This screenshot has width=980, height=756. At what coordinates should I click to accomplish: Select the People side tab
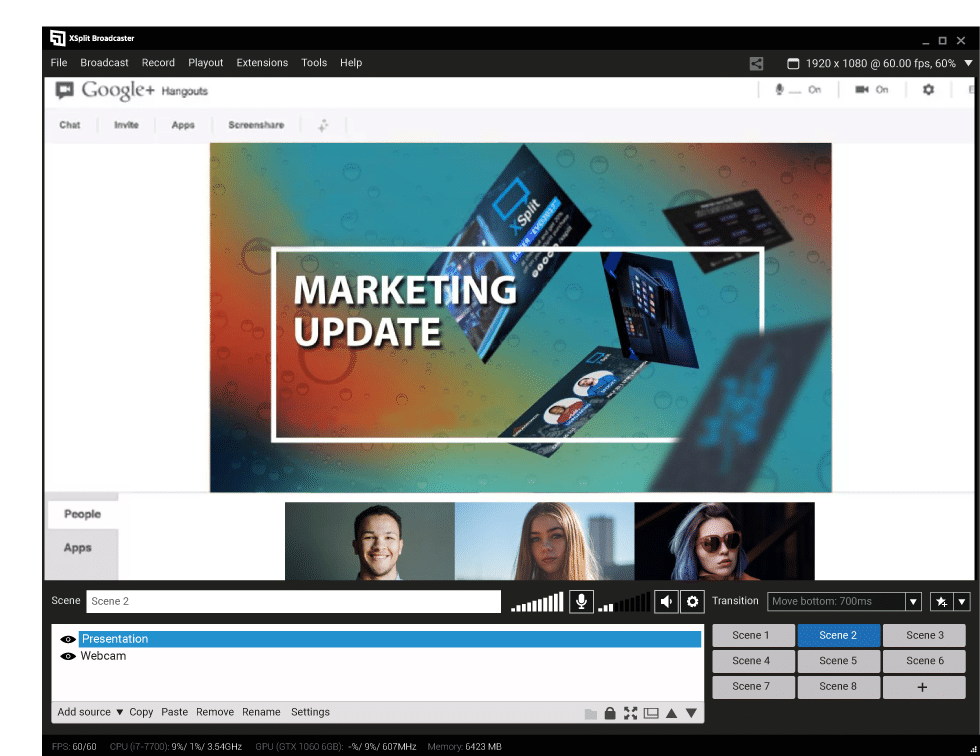[x=82, y=514]
